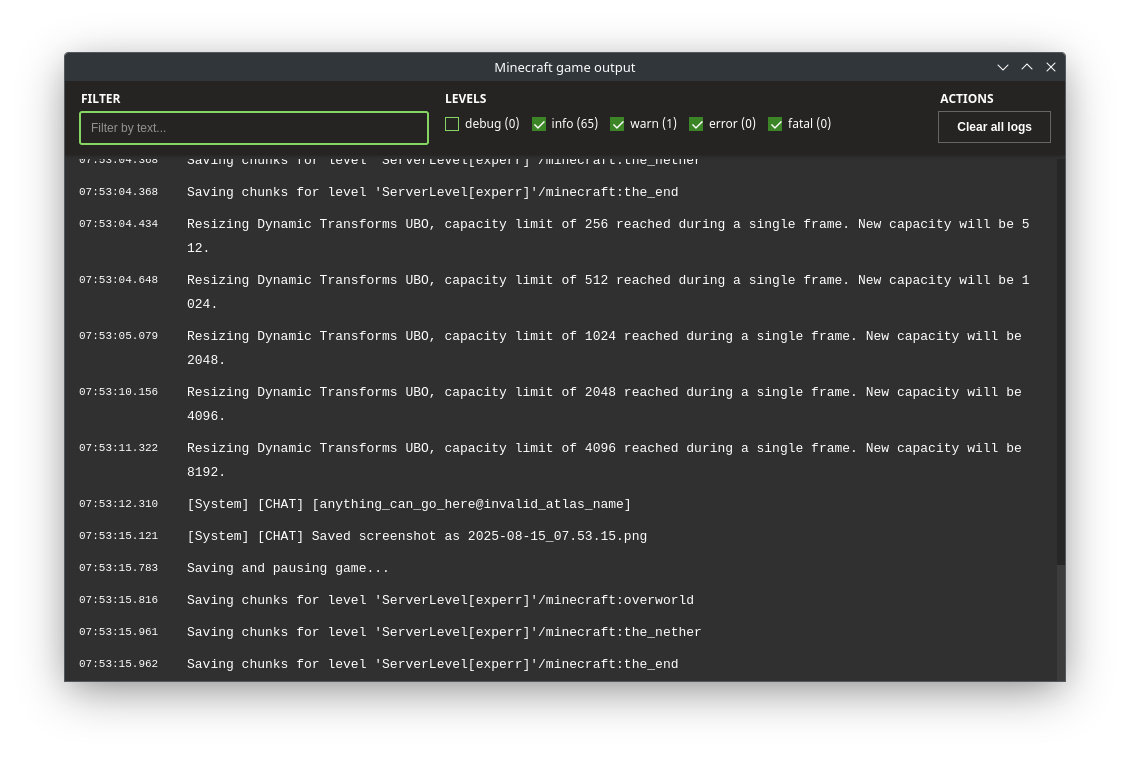Viewport: 1130px width, 758px height.
Task: Click the minecraft:the_nether entry at 07:53:15.961
Action: tap(444, 632)
